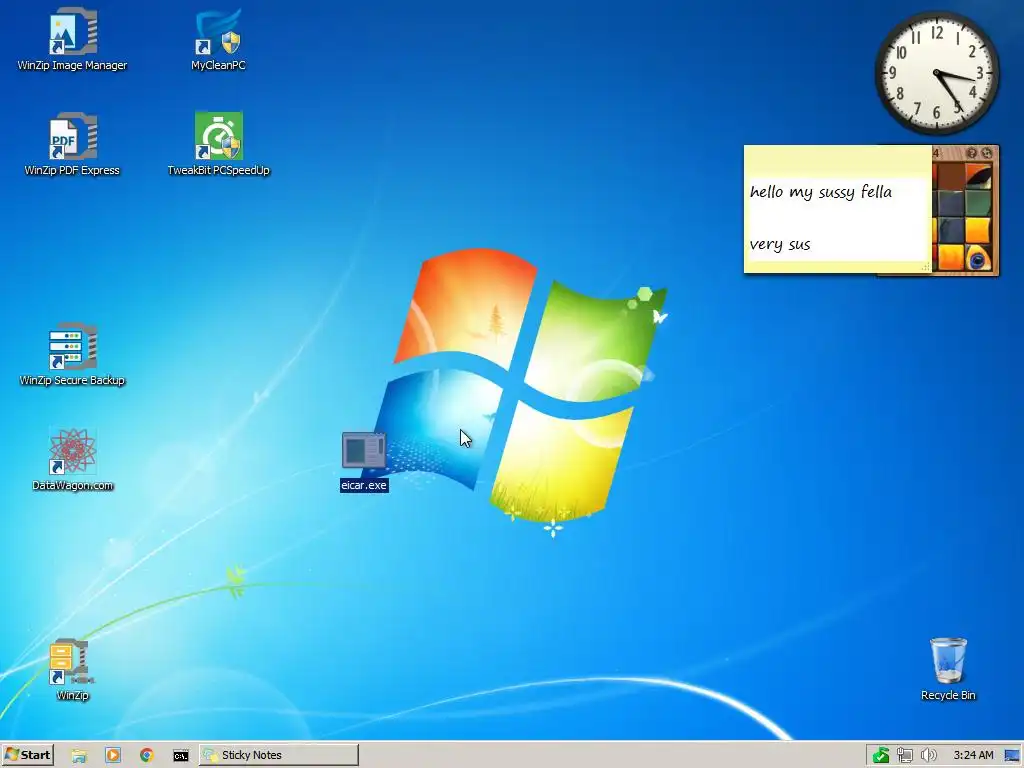Open the network status tray icon
This screenshot has width=1024, height=768.
click(x=904, y=756)
